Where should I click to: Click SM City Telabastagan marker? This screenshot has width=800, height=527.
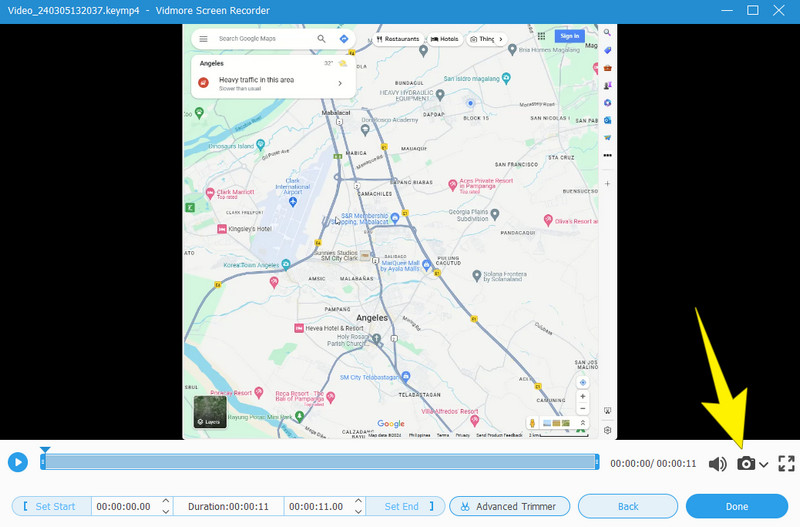[x=406, y=377]
